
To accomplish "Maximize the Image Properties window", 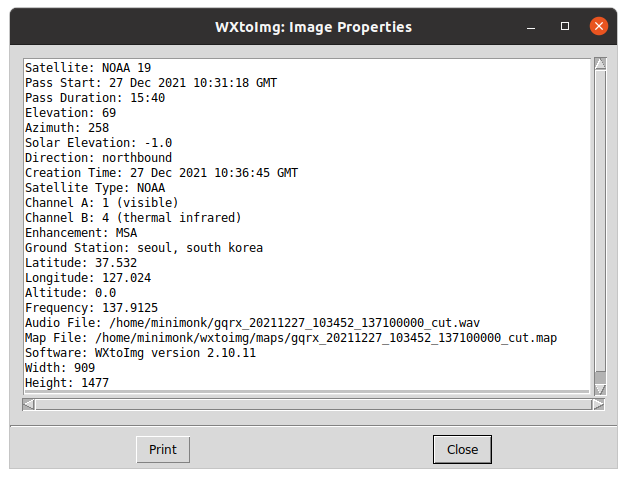I will click(x=565, y=26).
